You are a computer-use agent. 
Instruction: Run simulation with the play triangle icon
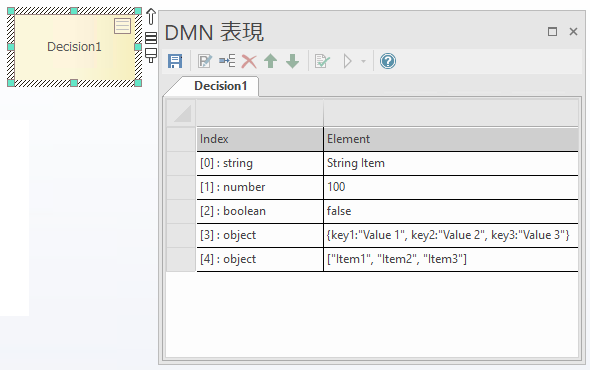[348, 61]
